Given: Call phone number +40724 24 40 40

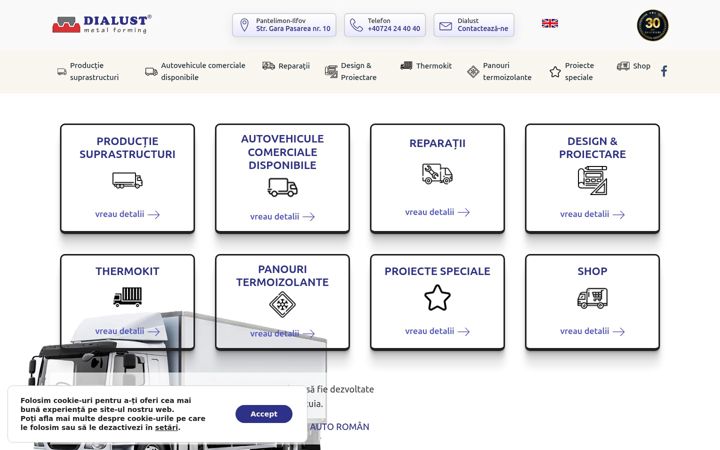Looking at the screenshot, I should [394, 28].
